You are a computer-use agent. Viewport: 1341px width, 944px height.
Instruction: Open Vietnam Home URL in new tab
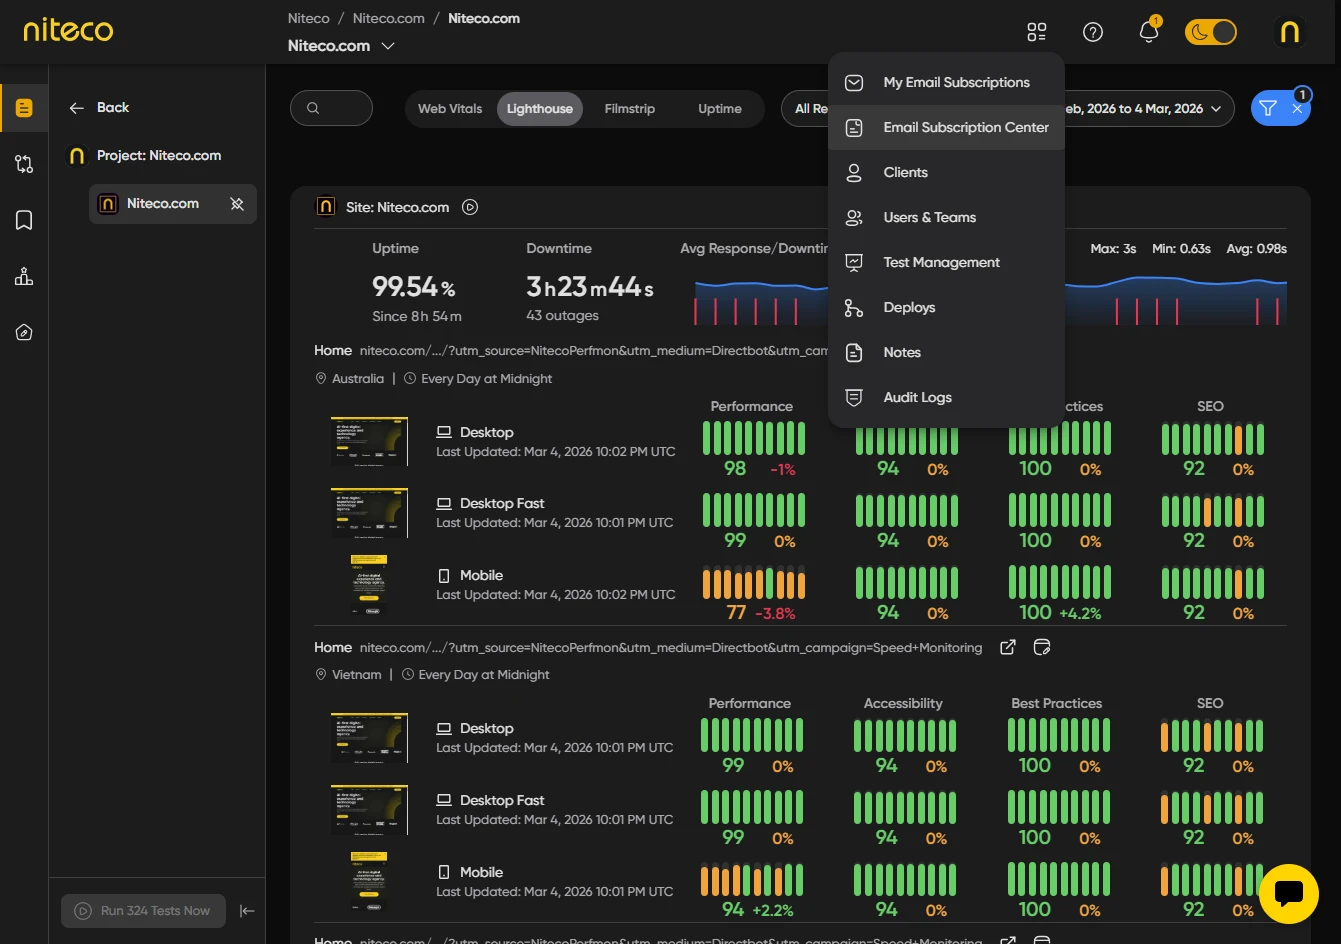click(x=1008, y=647)
